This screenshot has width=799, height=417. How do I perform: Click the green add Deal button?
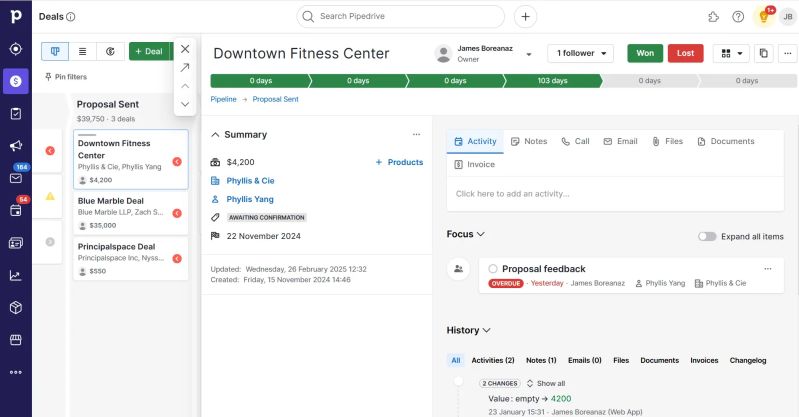[150, 51]
